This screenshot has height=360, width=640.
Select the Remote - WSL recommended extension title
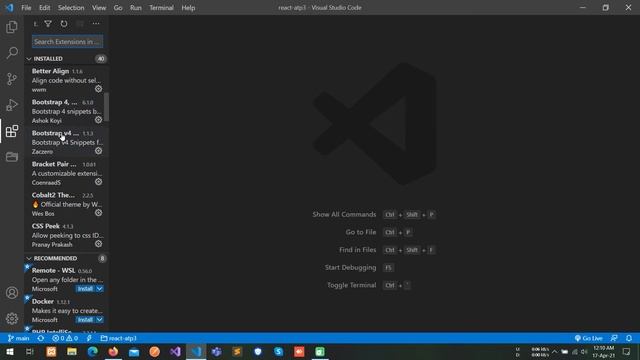(x=53, y=270)
